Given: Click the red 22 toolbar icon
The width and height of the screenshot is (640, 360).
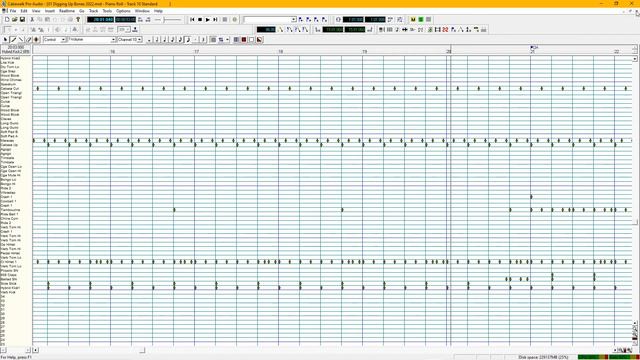Looking at the screenshot, I should pos(445,30).
